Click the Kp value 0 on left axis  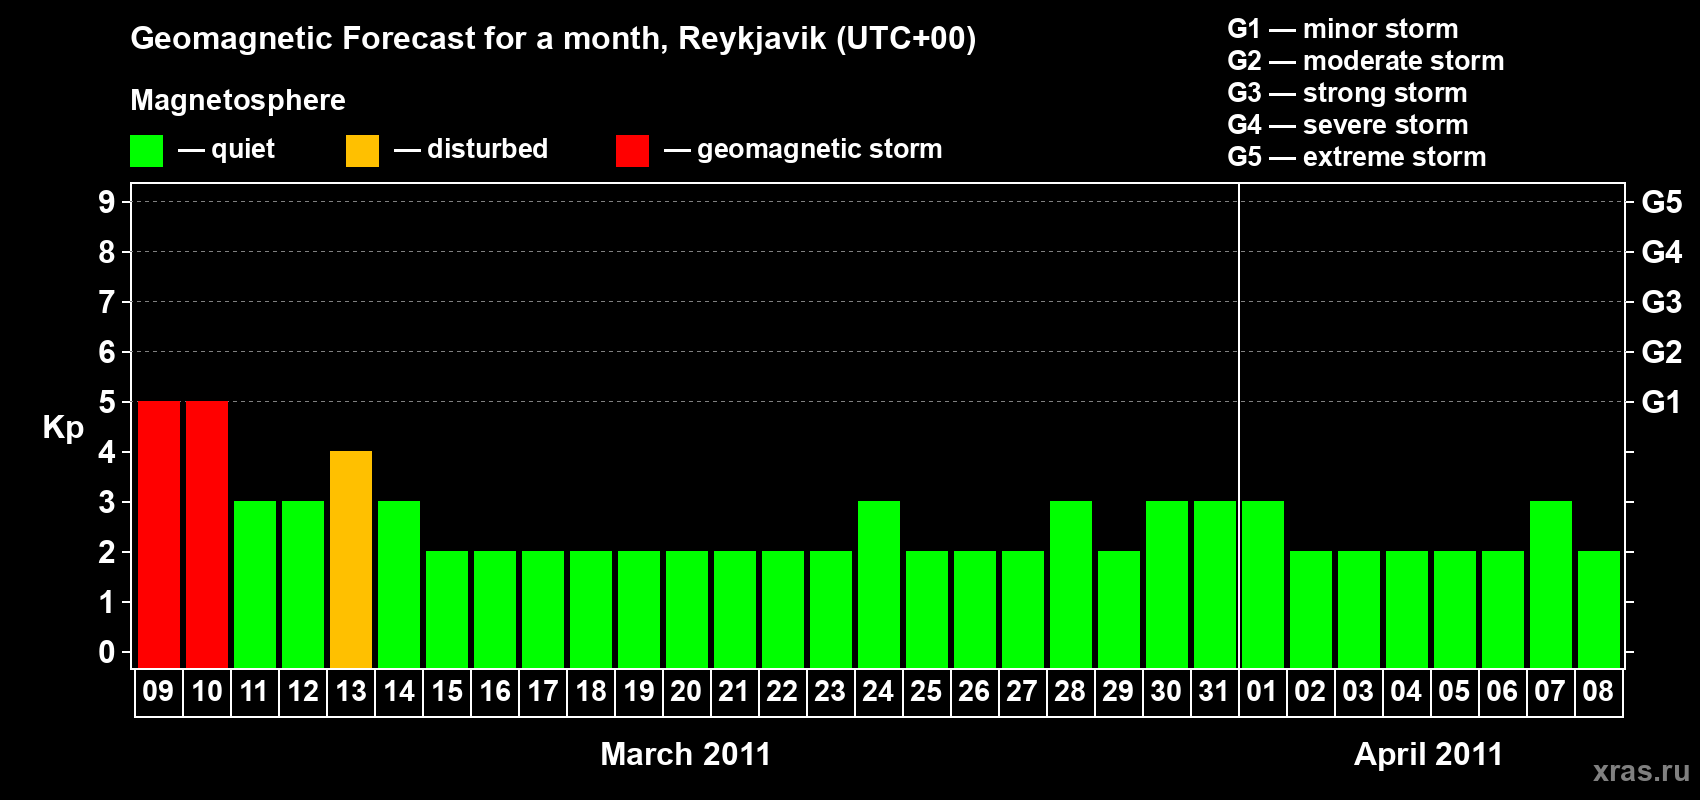pos(107,652)
